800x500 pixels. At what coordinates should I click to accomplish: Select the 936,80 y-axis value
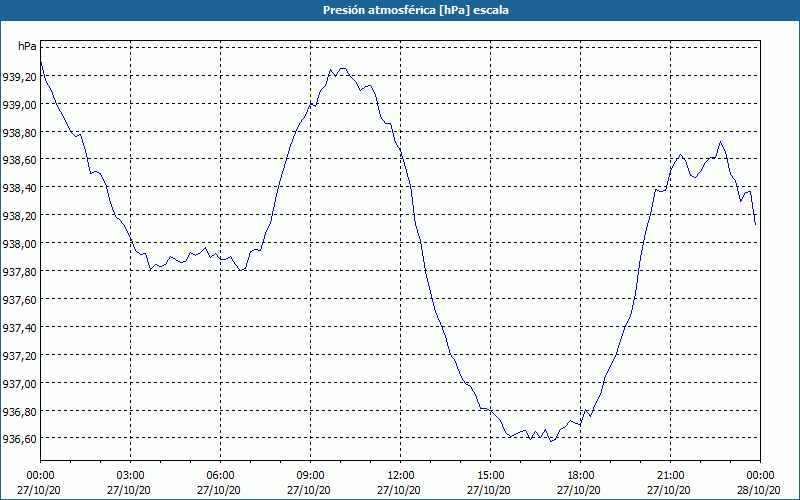[19, 412]
